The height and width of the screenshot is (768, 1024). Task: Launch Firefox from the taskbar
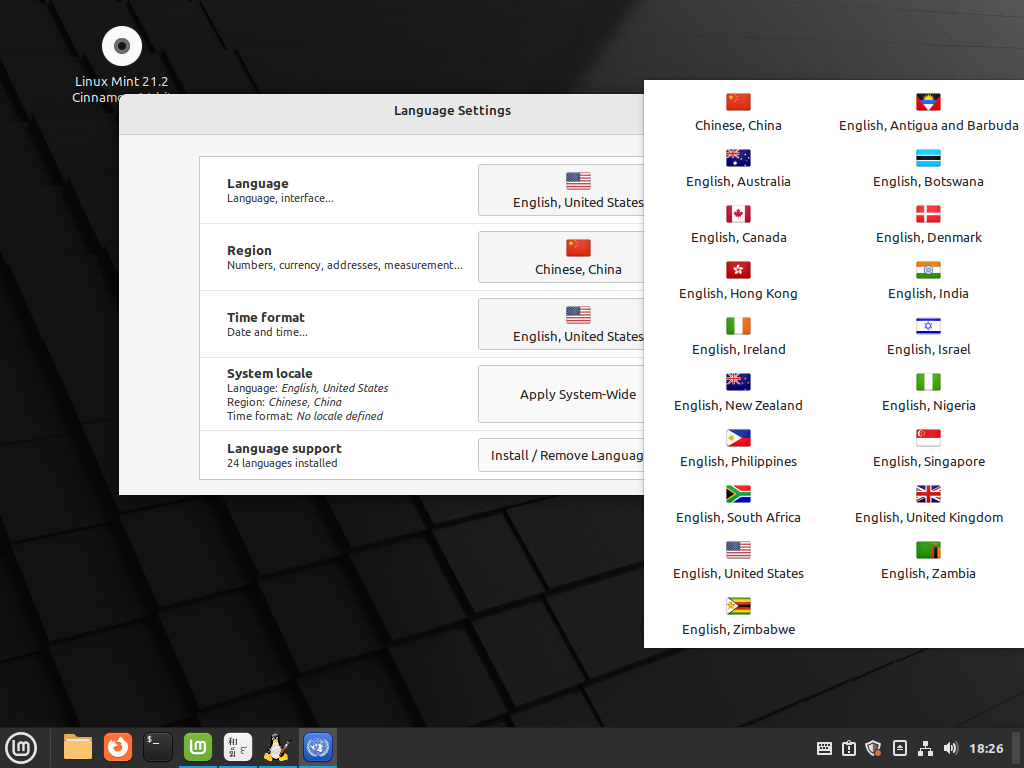117,747
